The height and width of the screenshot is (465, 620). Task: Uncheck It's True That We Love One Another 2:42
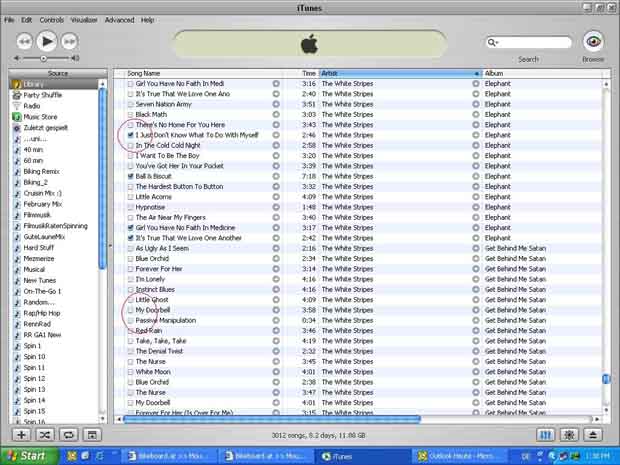click(130, 238)
